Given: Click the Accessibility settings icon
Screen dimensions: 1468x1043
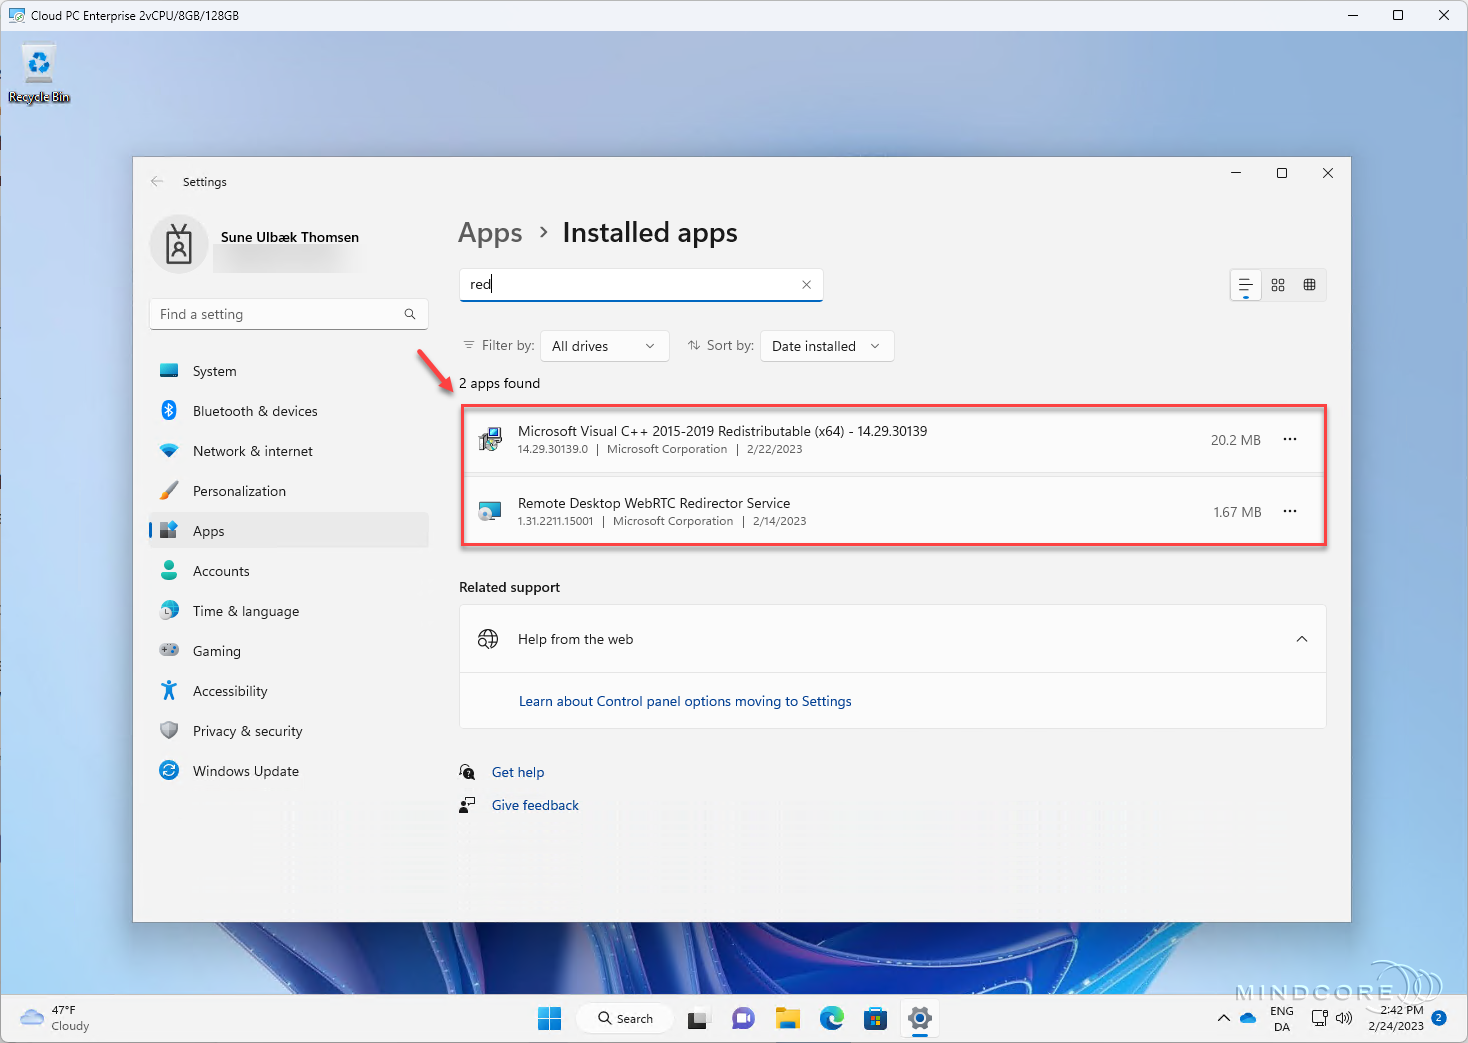Looking at the screenshot, I should click(x=168, y=690).
